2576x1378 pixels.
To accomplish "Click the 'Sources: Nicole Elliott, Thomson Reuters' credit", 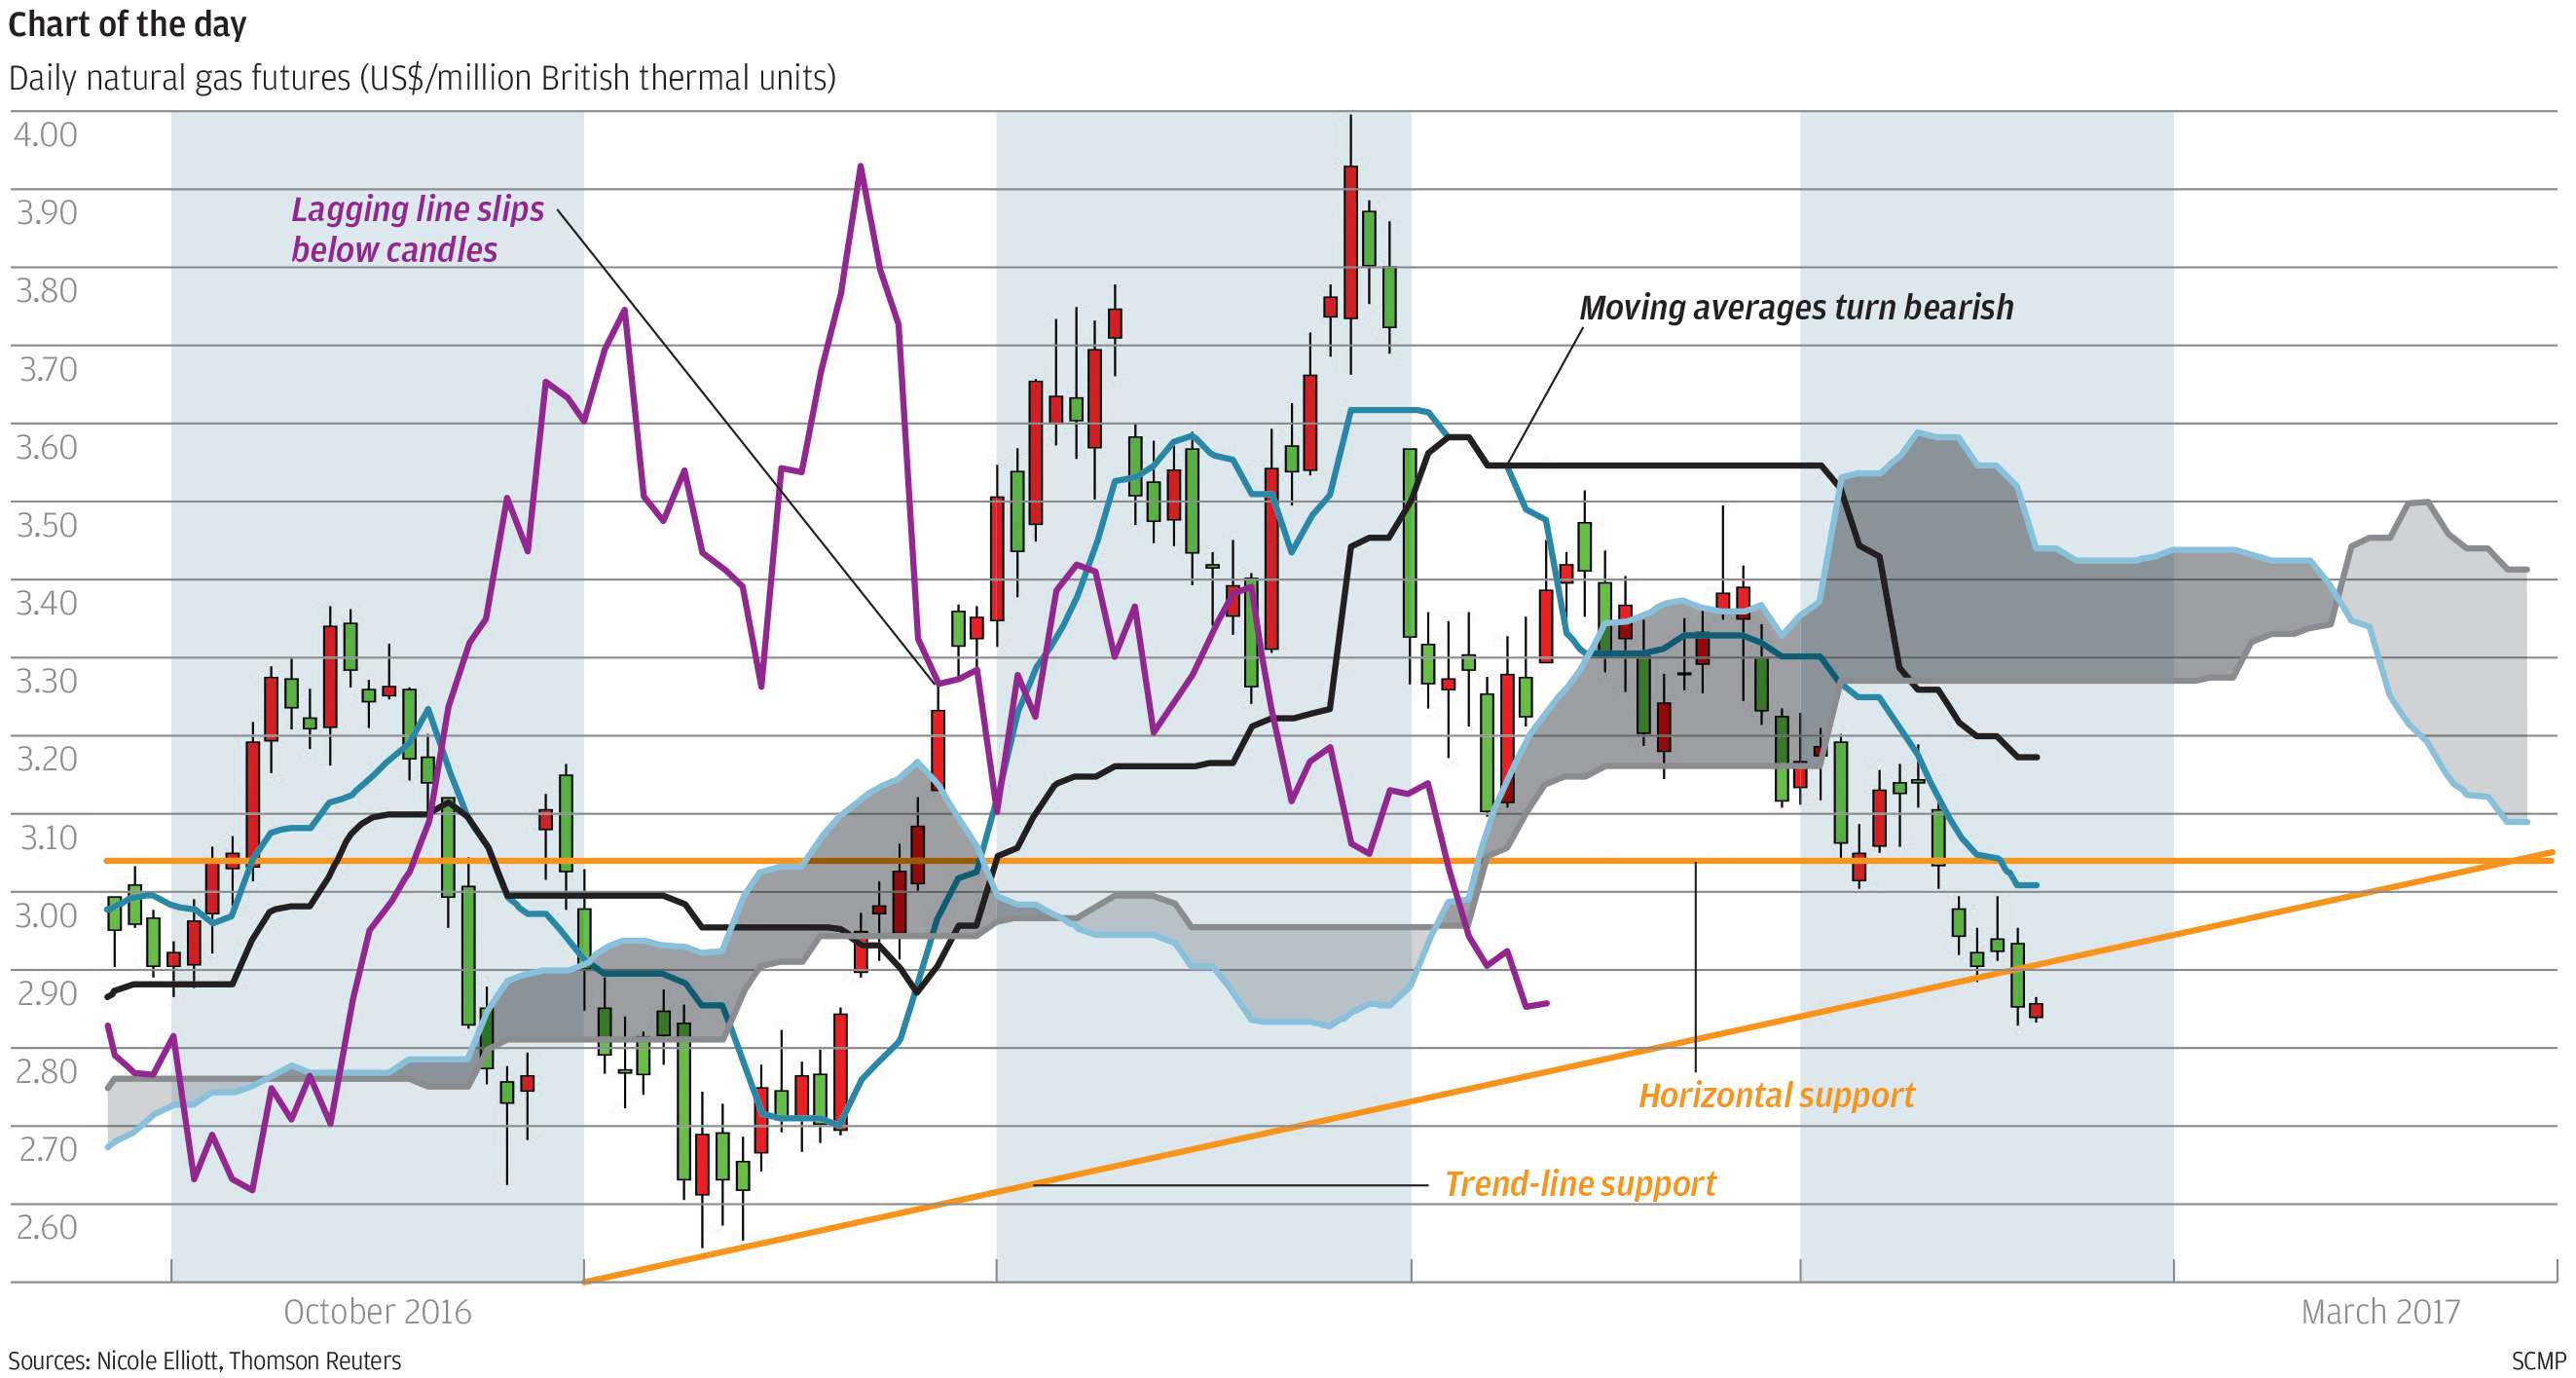I will click(204, 1360).
